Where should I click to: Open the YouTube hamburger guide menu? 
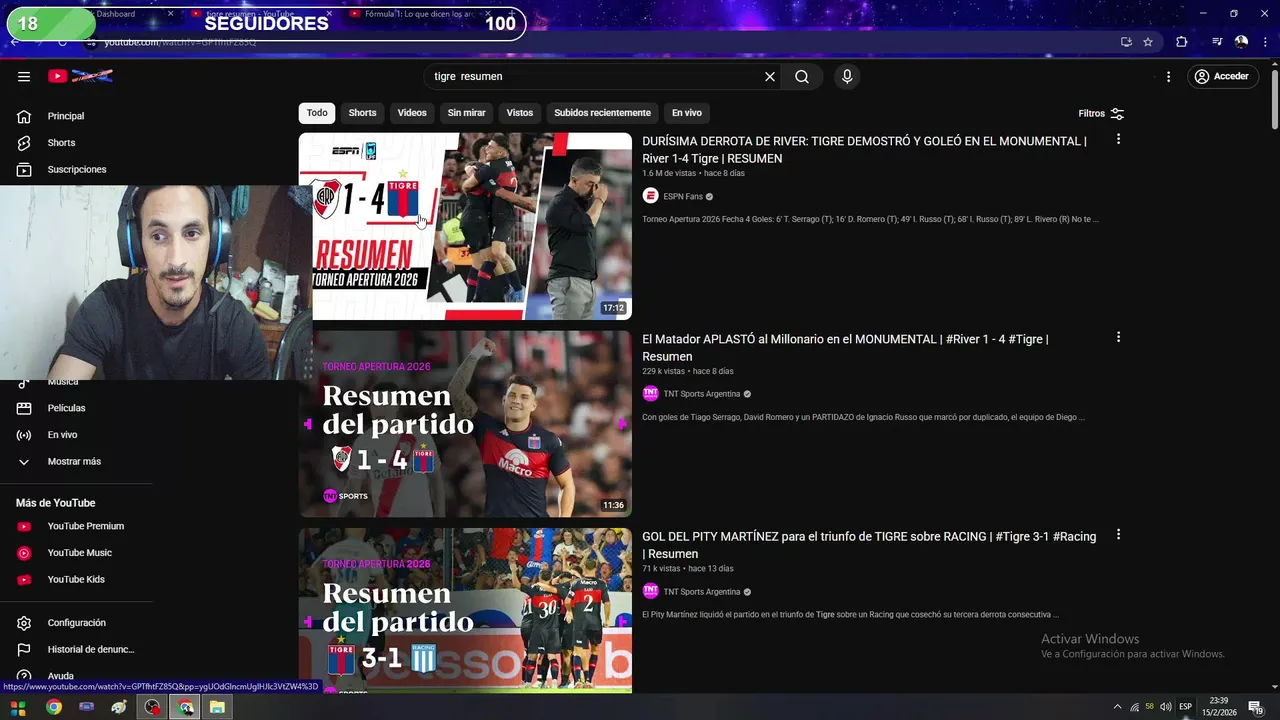[24, 76]
